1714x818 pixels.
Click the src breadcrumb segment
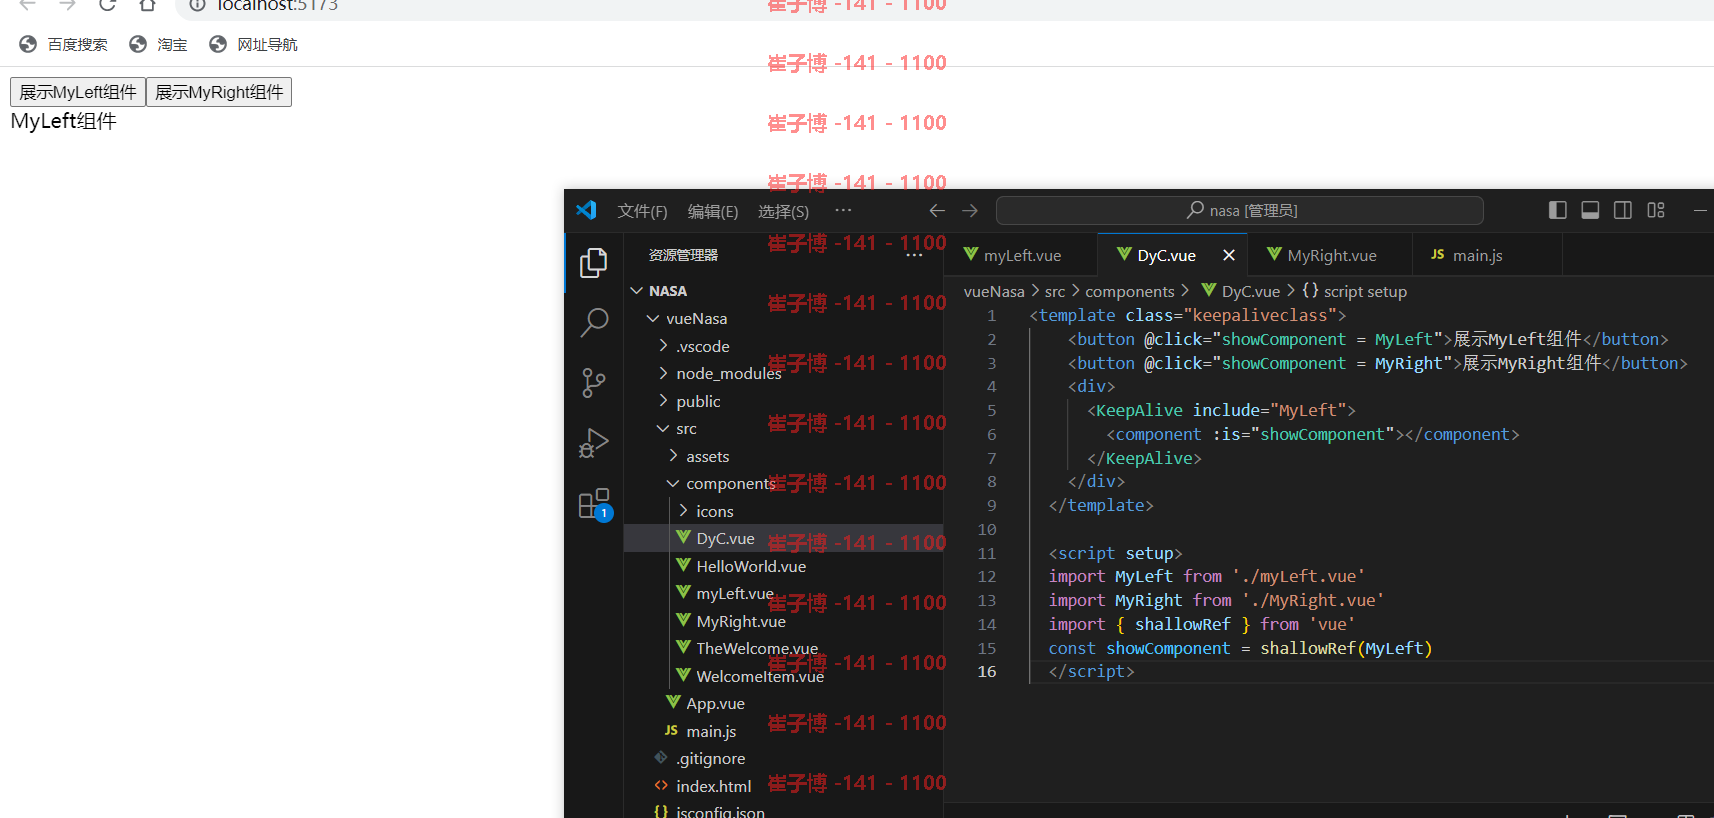(x=1055, y=291)
